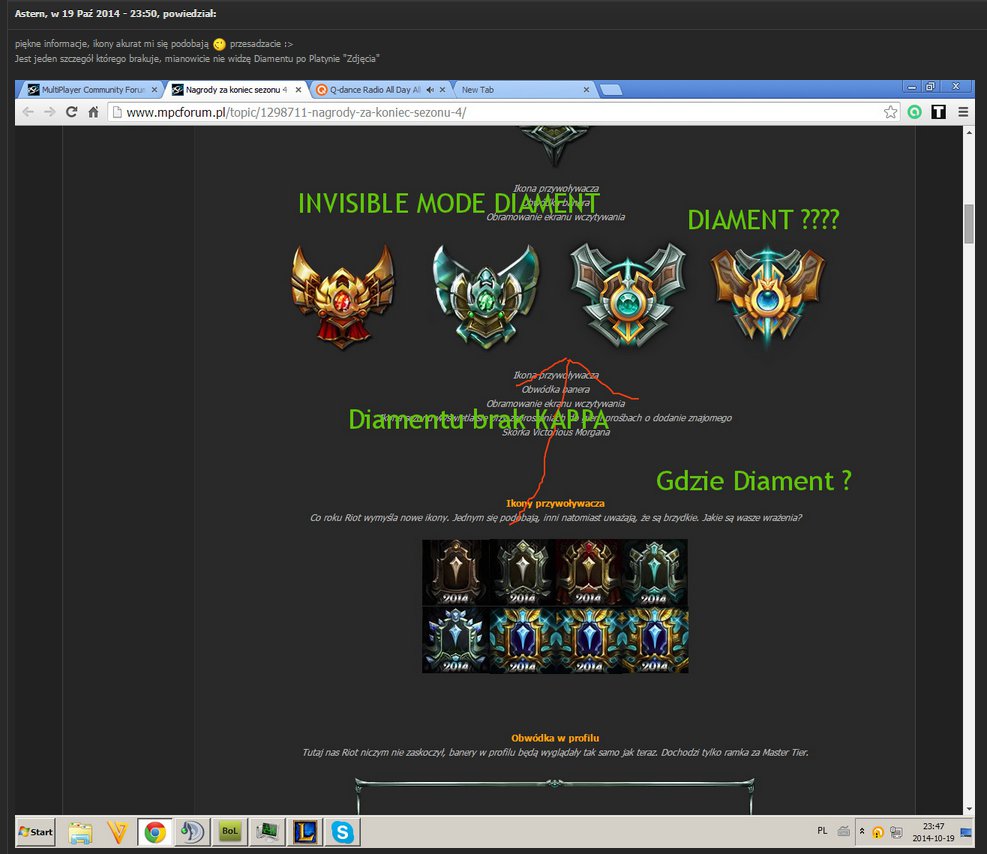Click the page scrollbar thumb
The image size is (987, 854).
[x=969, y=223]
